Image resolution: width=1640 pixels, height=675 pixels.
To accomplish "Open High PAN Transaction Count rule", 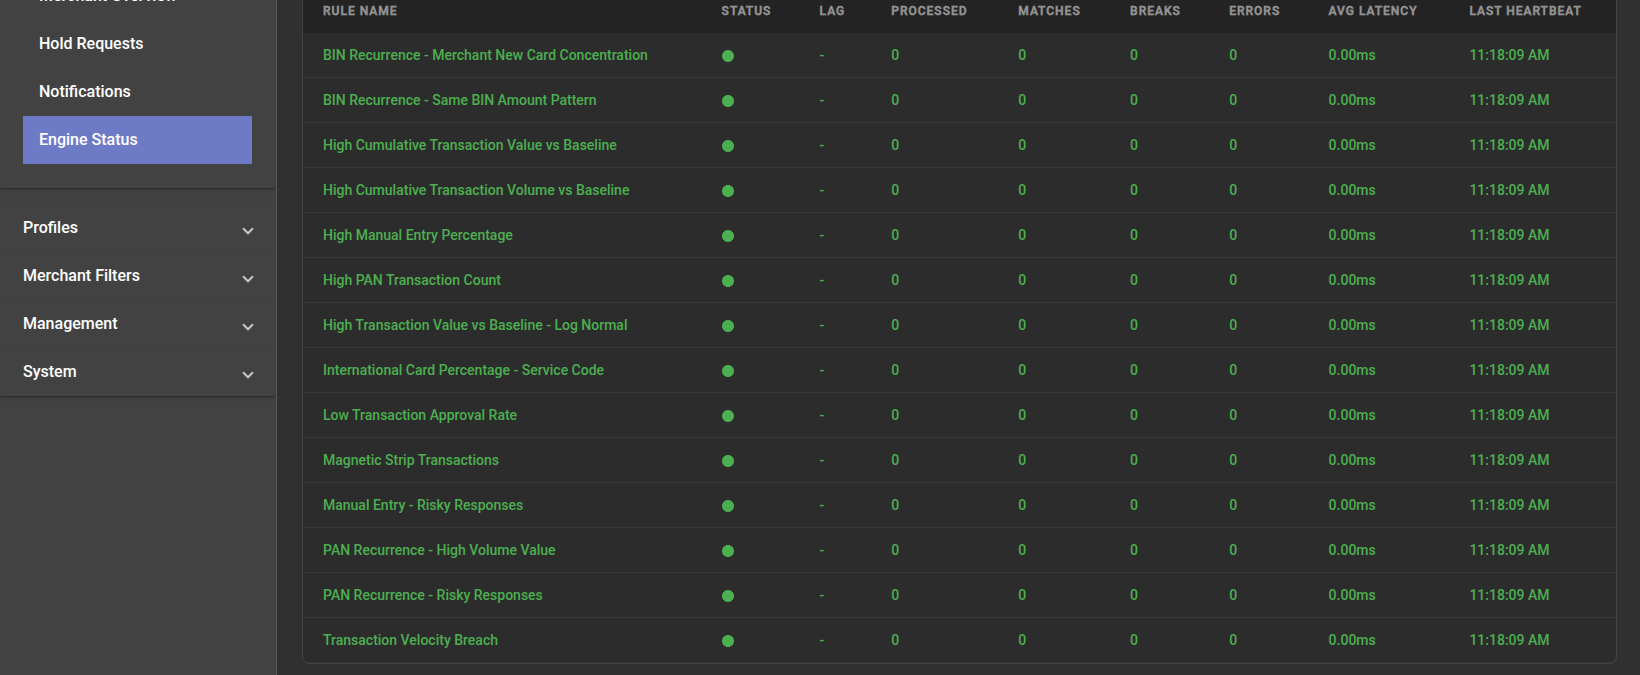I will 411,280.
